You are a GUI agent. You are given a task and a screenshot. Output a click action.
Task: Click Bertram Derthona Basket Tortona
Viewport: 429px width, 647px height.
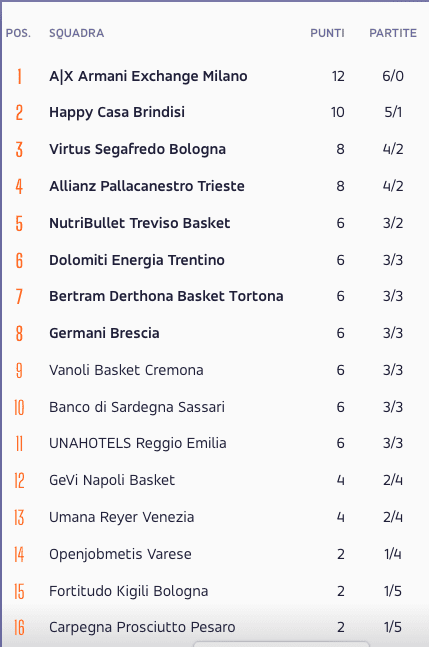pos(166,296)
